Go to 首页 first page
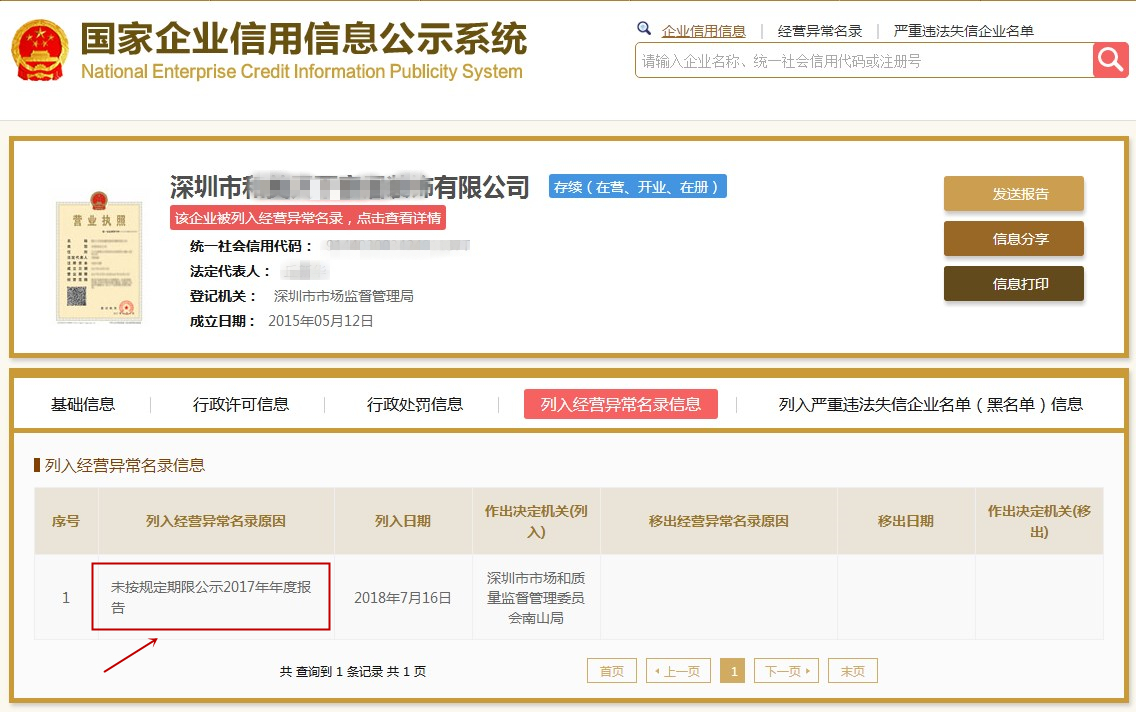1136x712 pixels. pyautogui.click(x=611, y=671)
